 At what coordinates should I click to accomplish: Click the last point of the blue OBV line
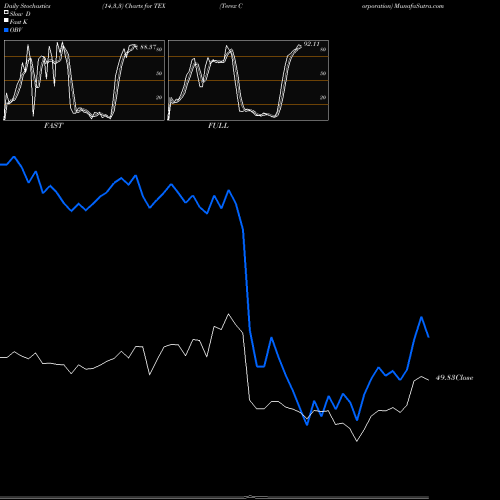pos(429,337)
